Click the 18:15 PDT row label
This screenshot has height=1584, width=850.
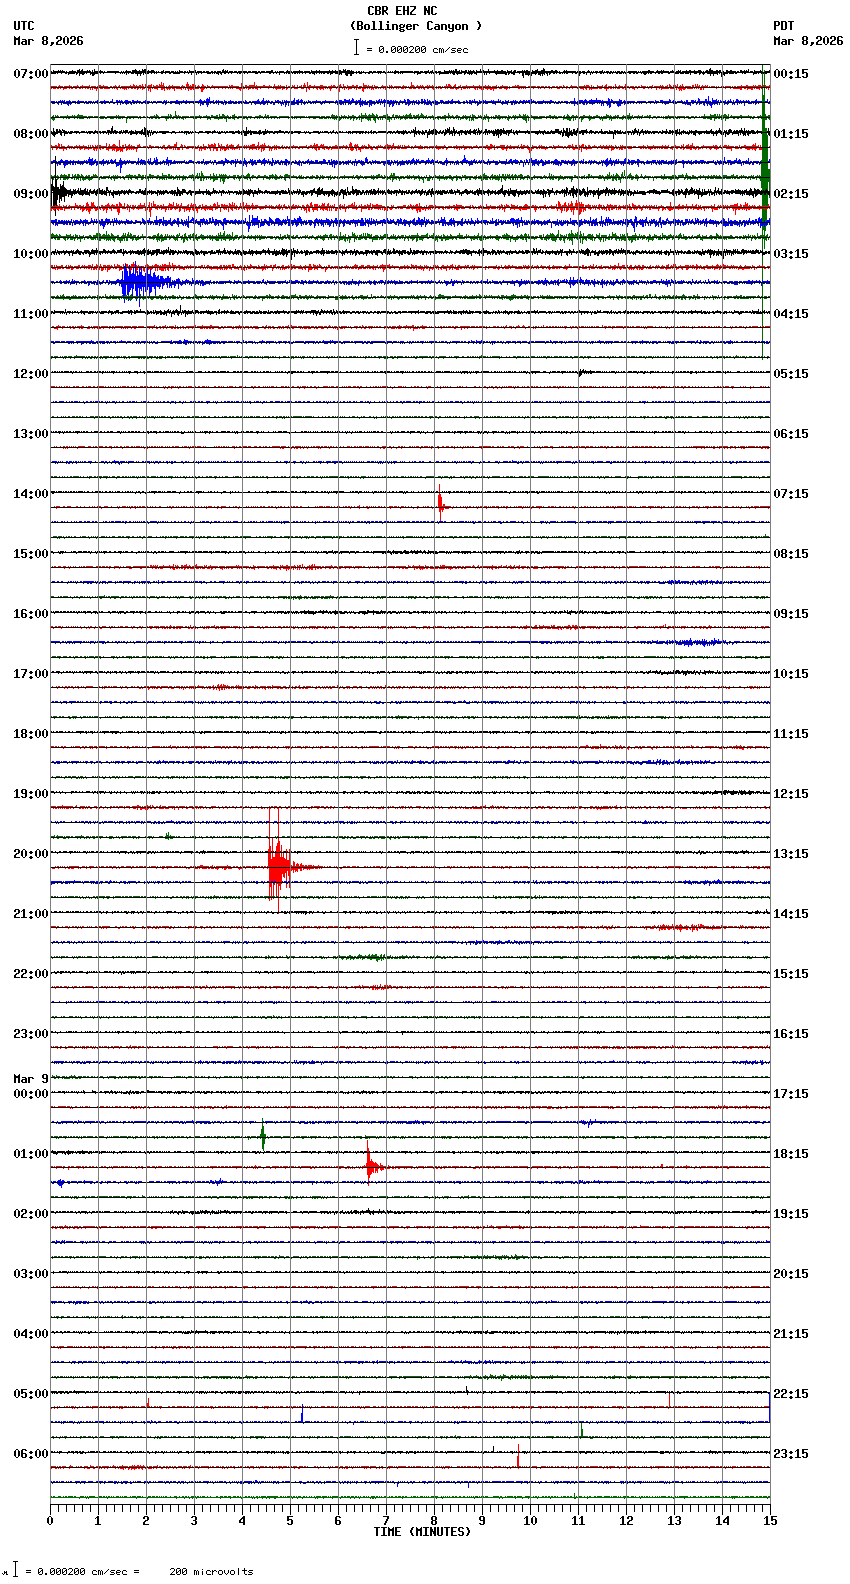pyautogui.click(x=791, y=1154)
